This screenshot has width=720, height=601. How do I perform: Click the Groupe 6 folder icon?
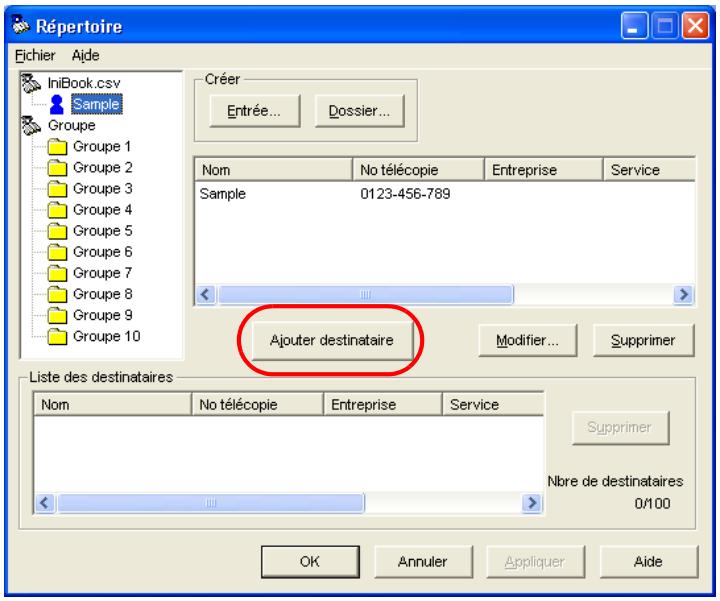(x=57, y=252)
